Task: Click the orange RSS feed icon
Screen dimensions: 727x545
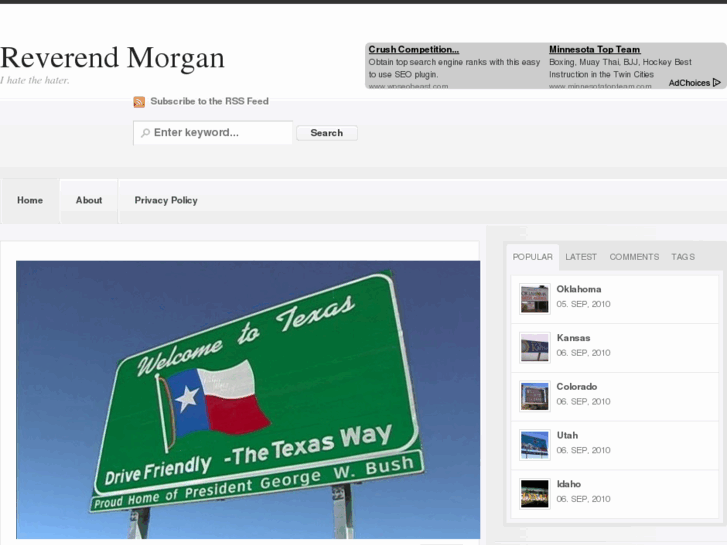Action: pos(139,102)
